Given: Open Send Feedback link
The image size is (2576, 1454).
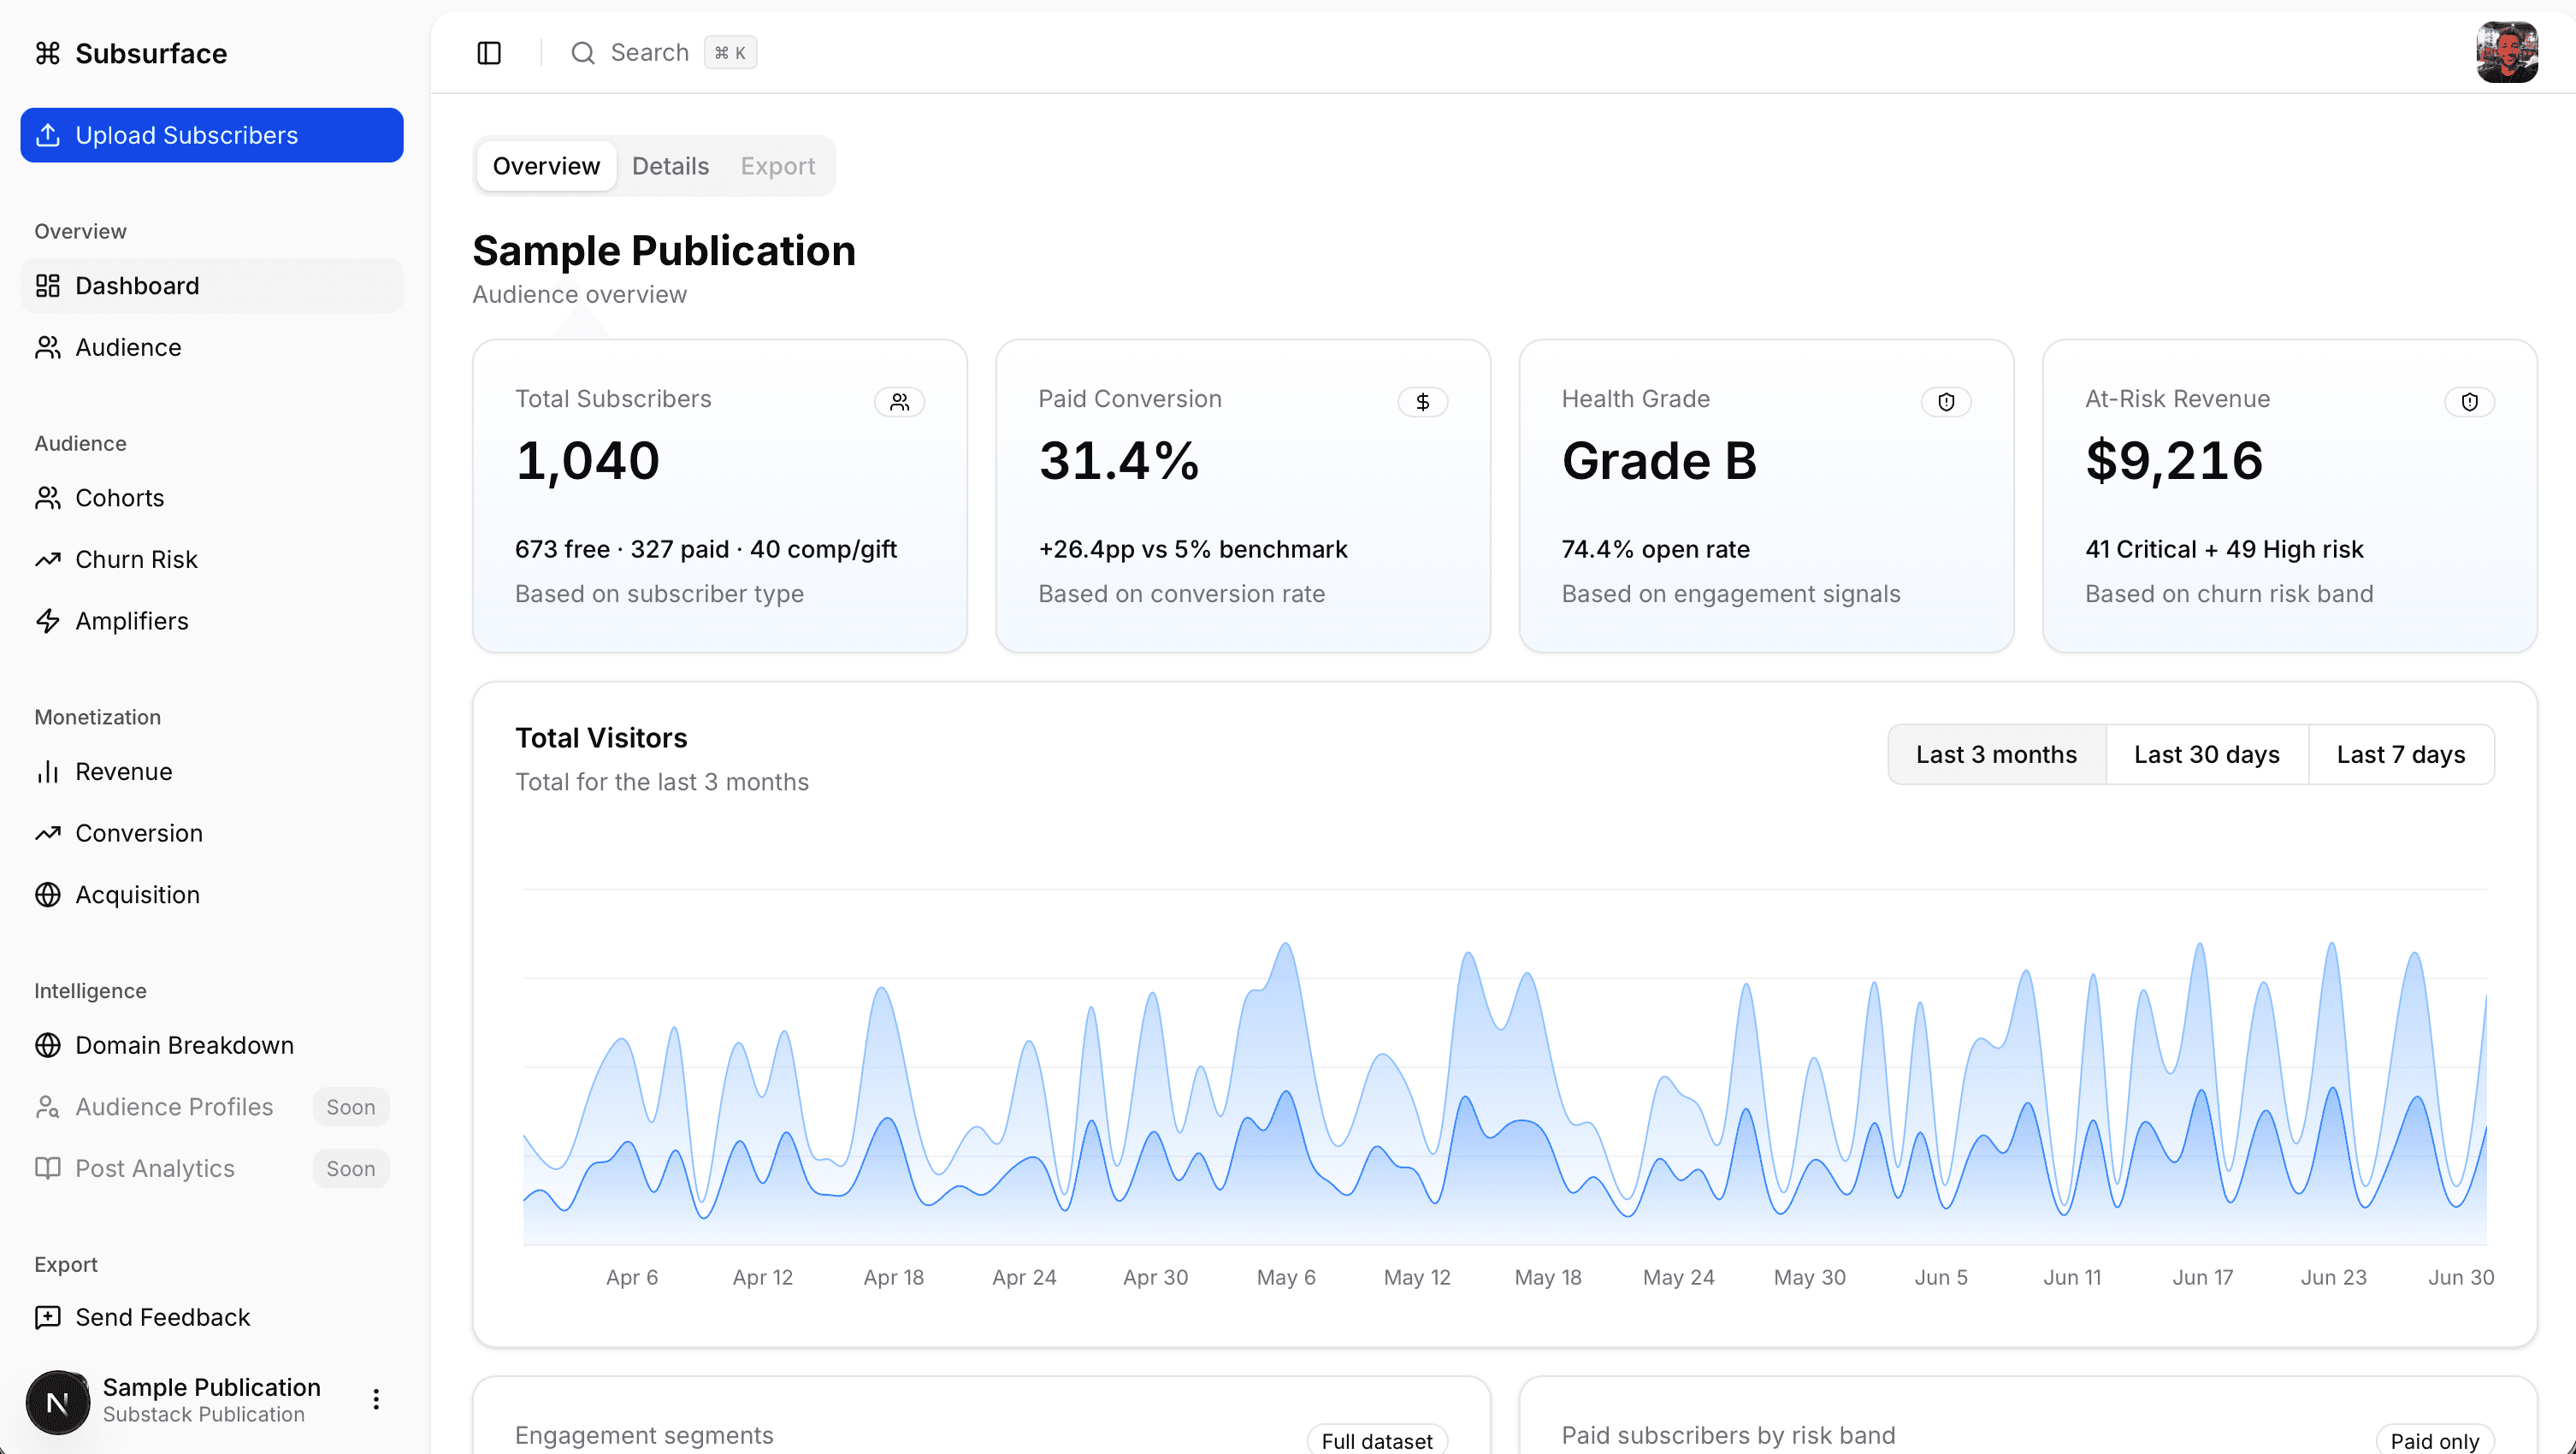Looking at the screenshot, I should [162, 1317].
